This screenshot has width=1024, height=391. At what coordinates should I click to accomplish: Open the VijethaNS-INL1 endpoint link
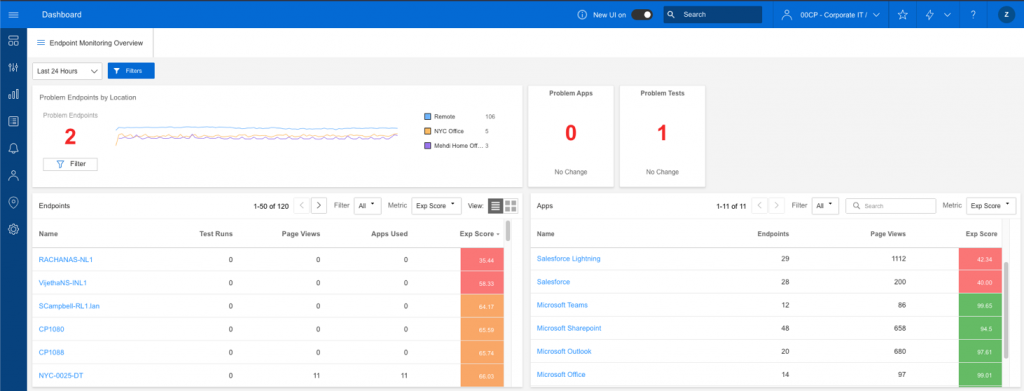pyautogui.click(x=63, y=283)
